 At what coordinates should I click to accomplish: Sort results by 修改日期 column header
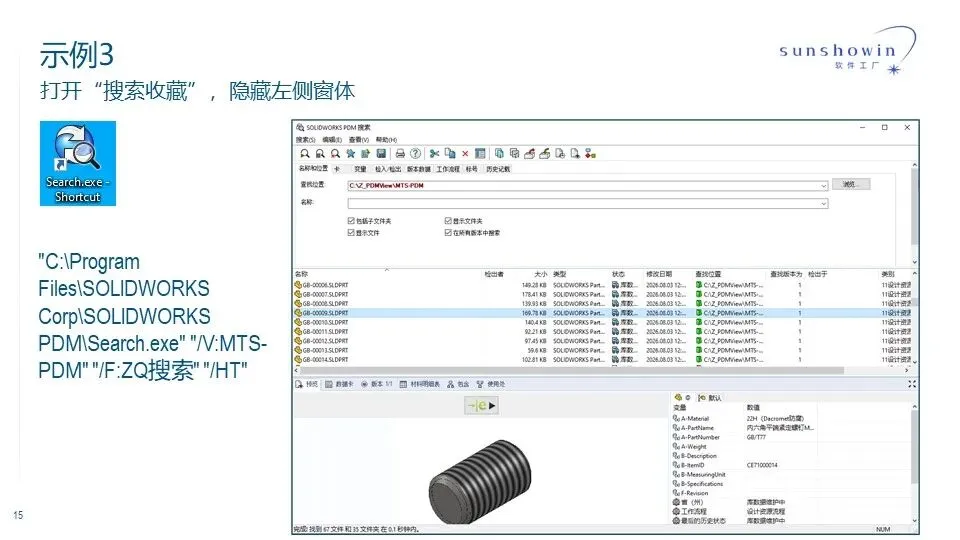[659, 274]
